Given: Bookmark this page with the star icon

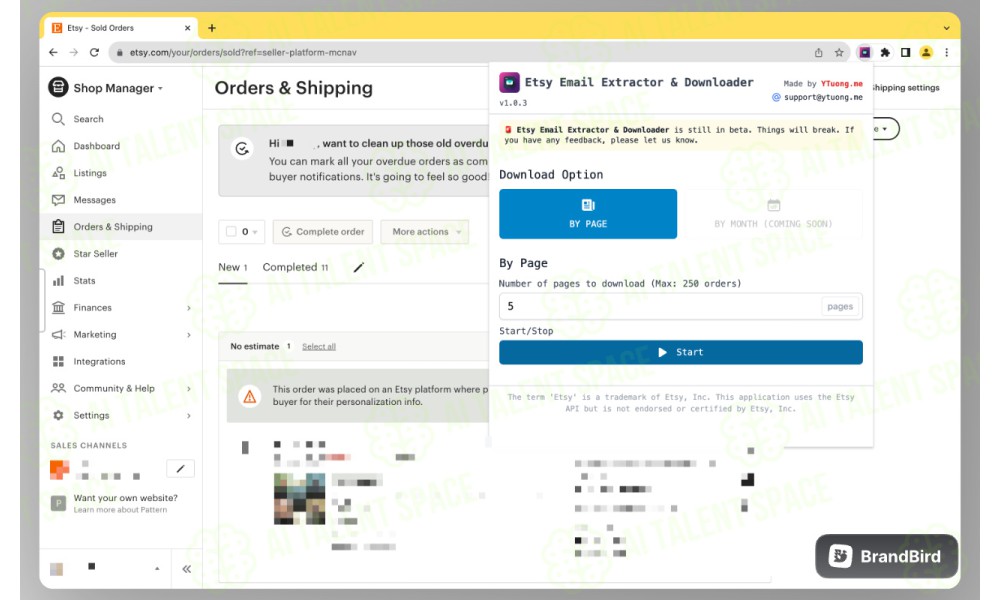Looking at the screenshot, I should [x=839, y=52].
